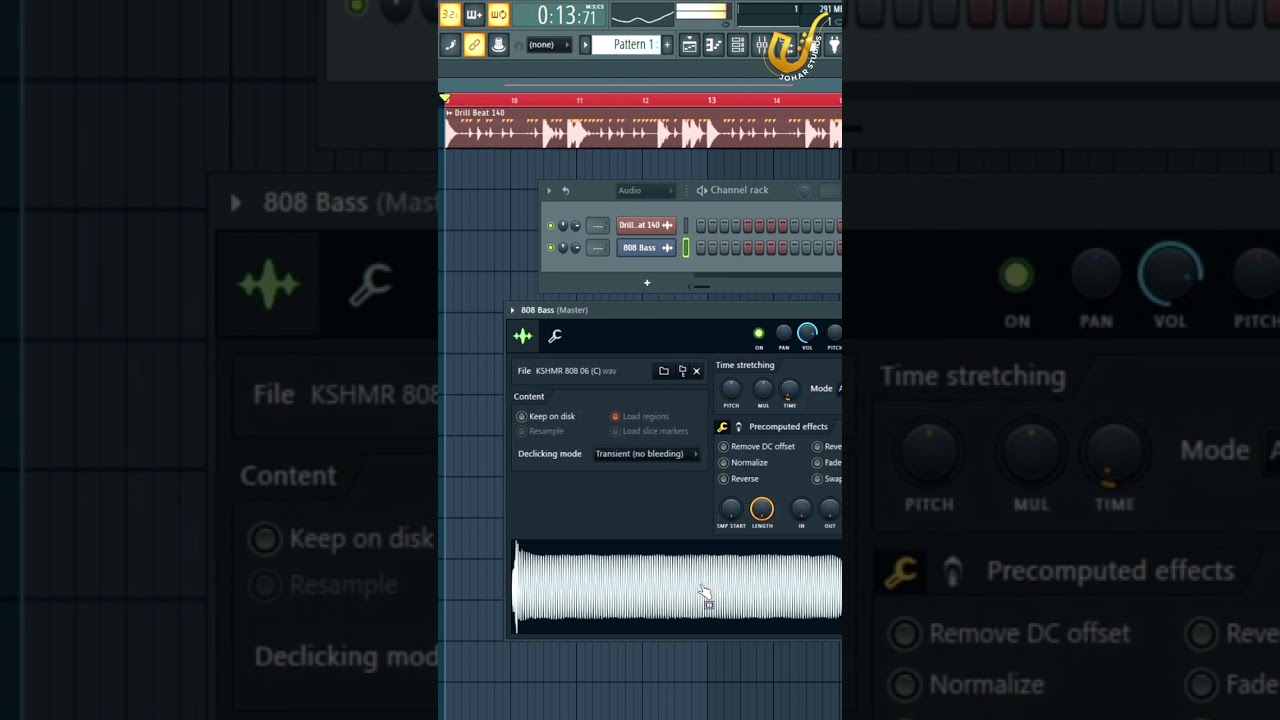The width and height of the screenshot is (1280, 720).
Task: Adjust the VOL knob in 808 Bass window
Action: 807,333
